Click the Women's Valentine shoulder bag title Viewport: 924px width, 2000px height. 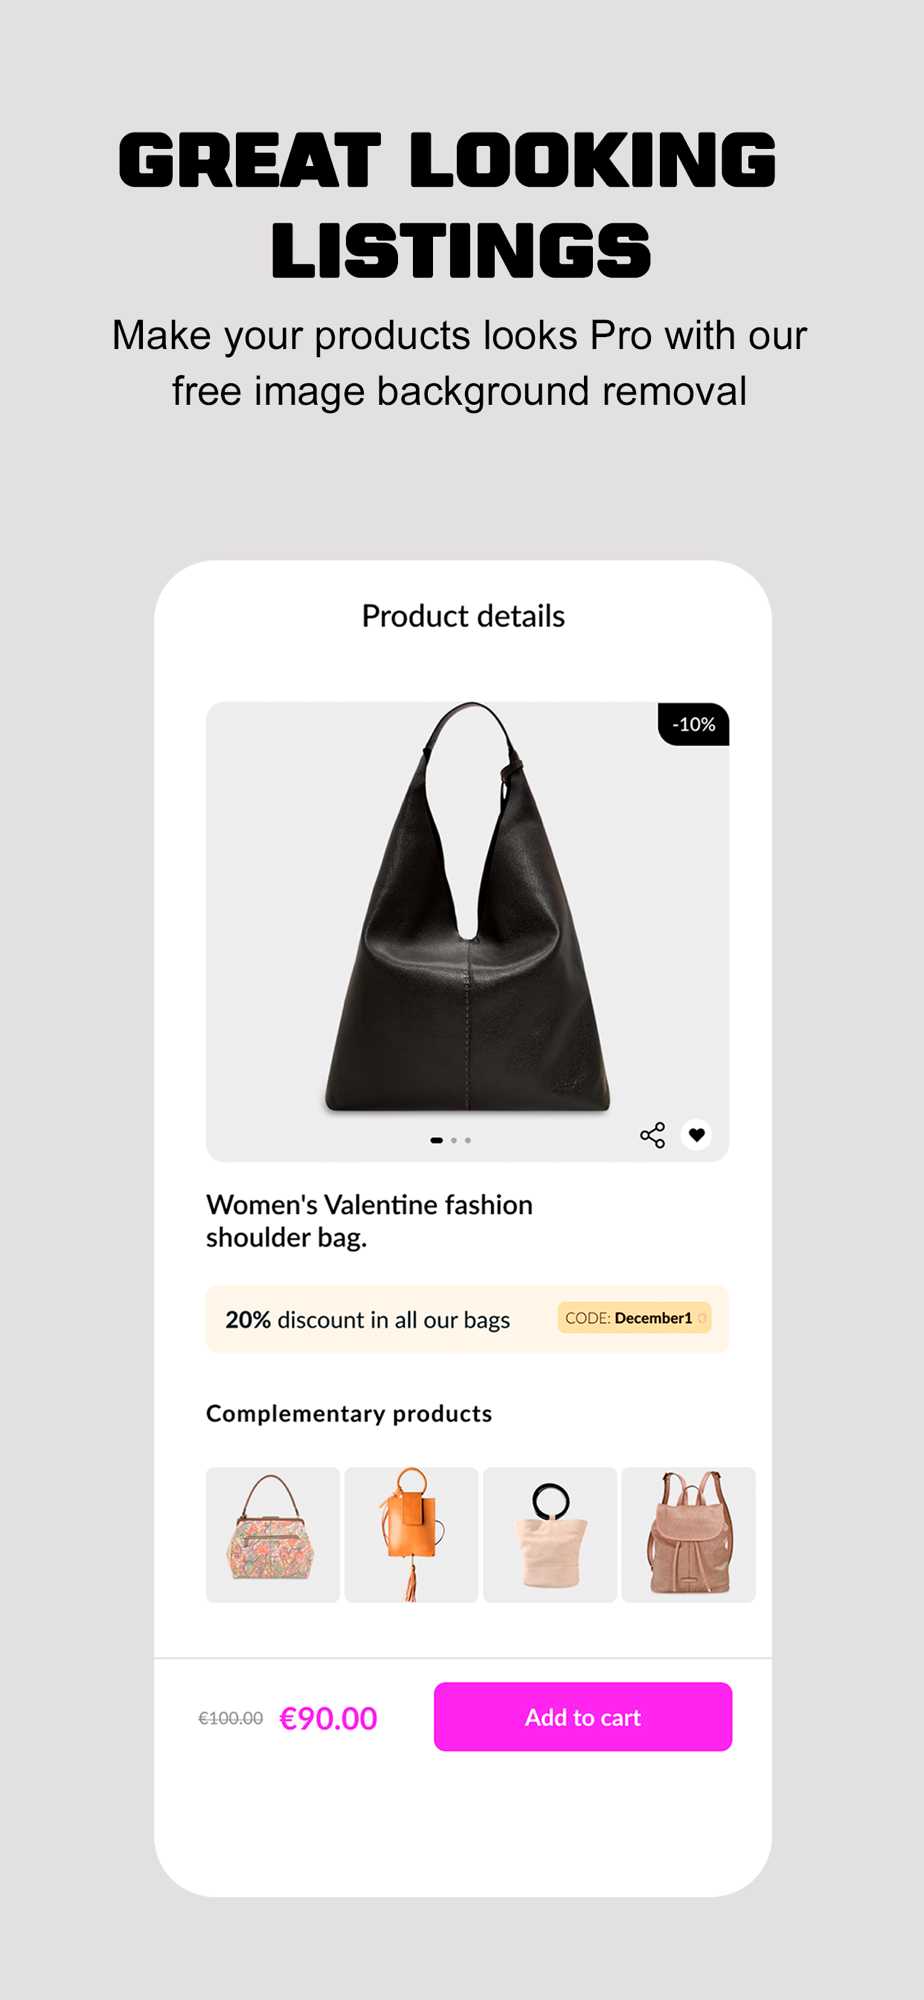369,1221
